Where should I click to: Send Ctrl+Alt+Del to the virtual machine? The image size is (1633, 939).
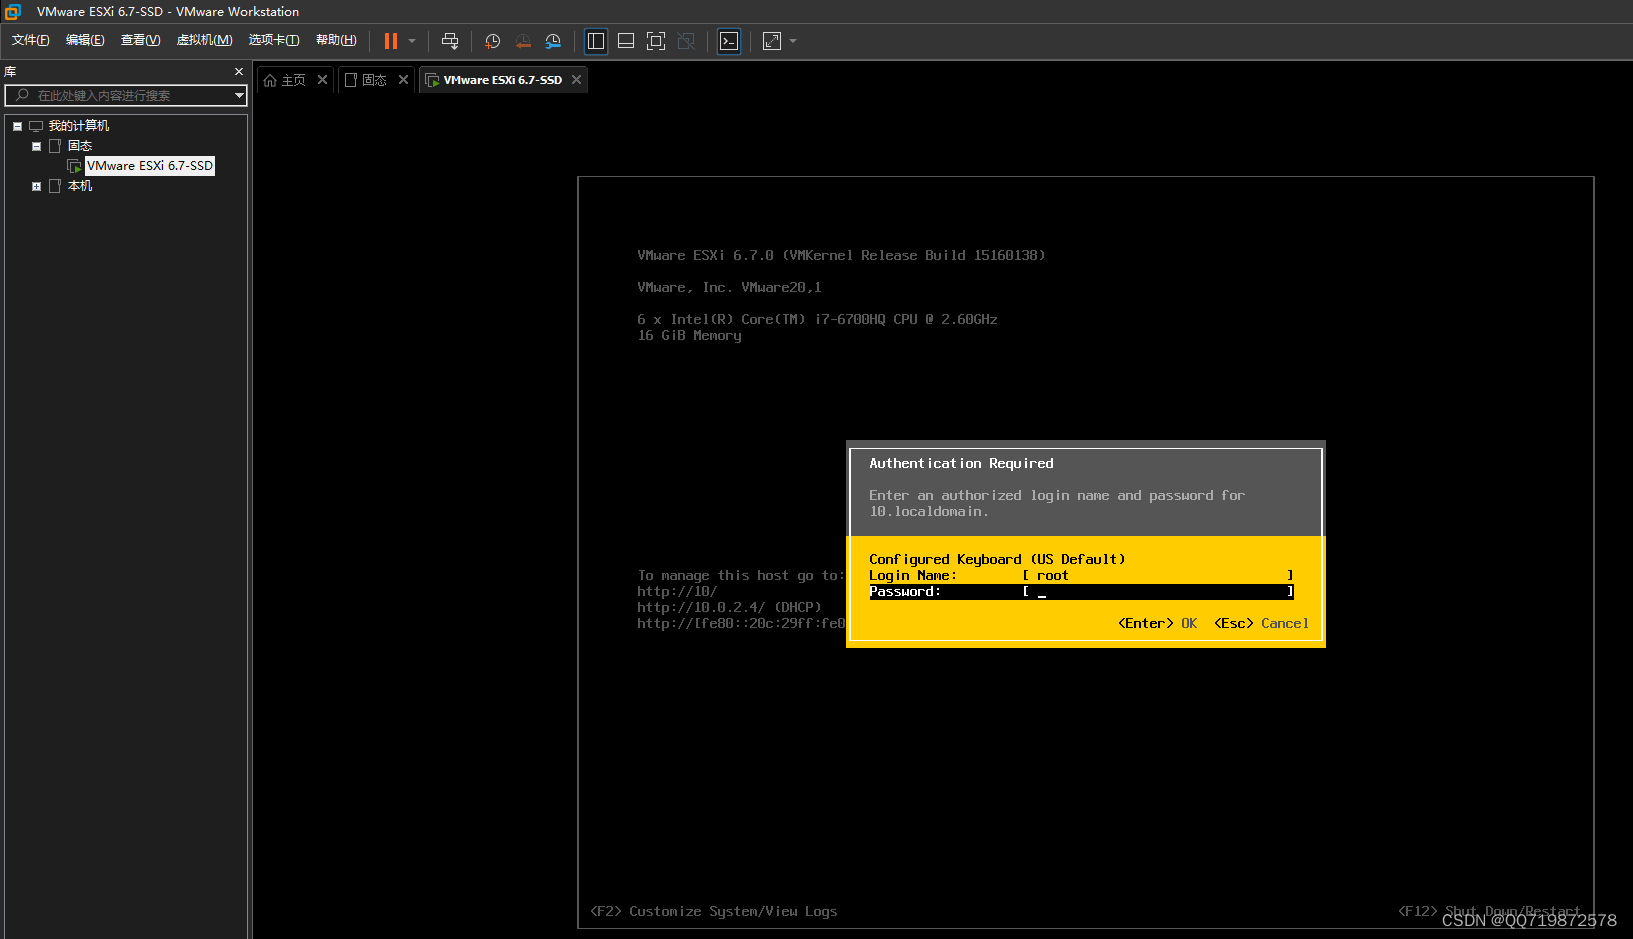[x=450, y=41]
